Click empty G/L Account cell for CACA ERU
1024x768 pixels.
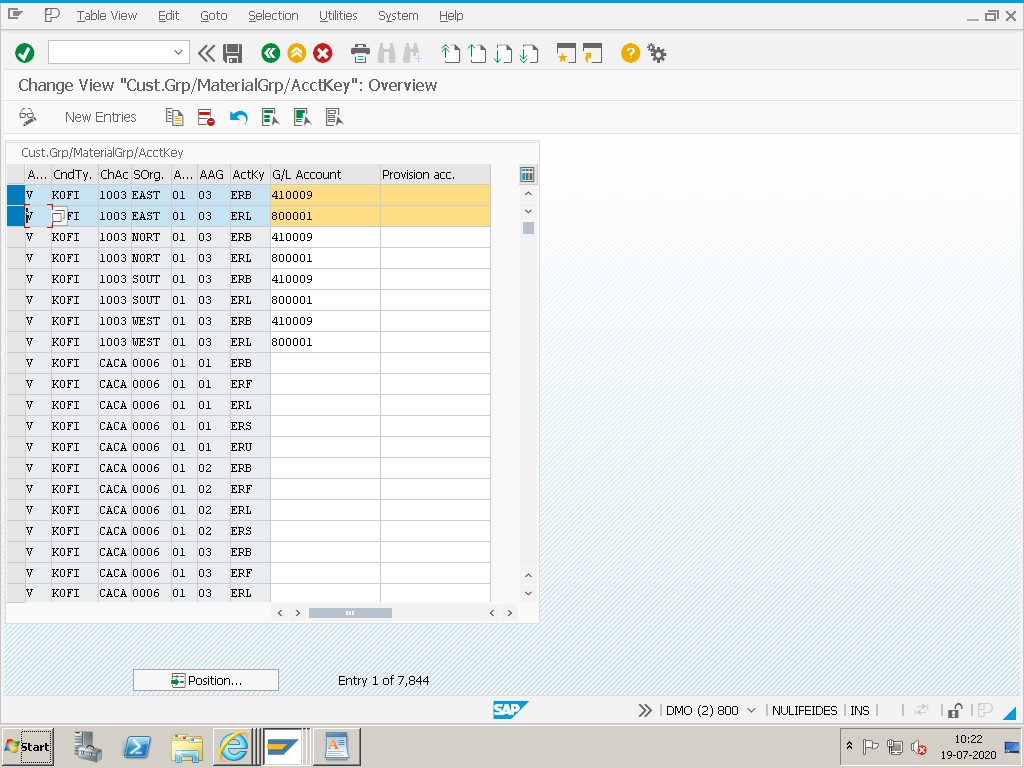click(325, 447)
